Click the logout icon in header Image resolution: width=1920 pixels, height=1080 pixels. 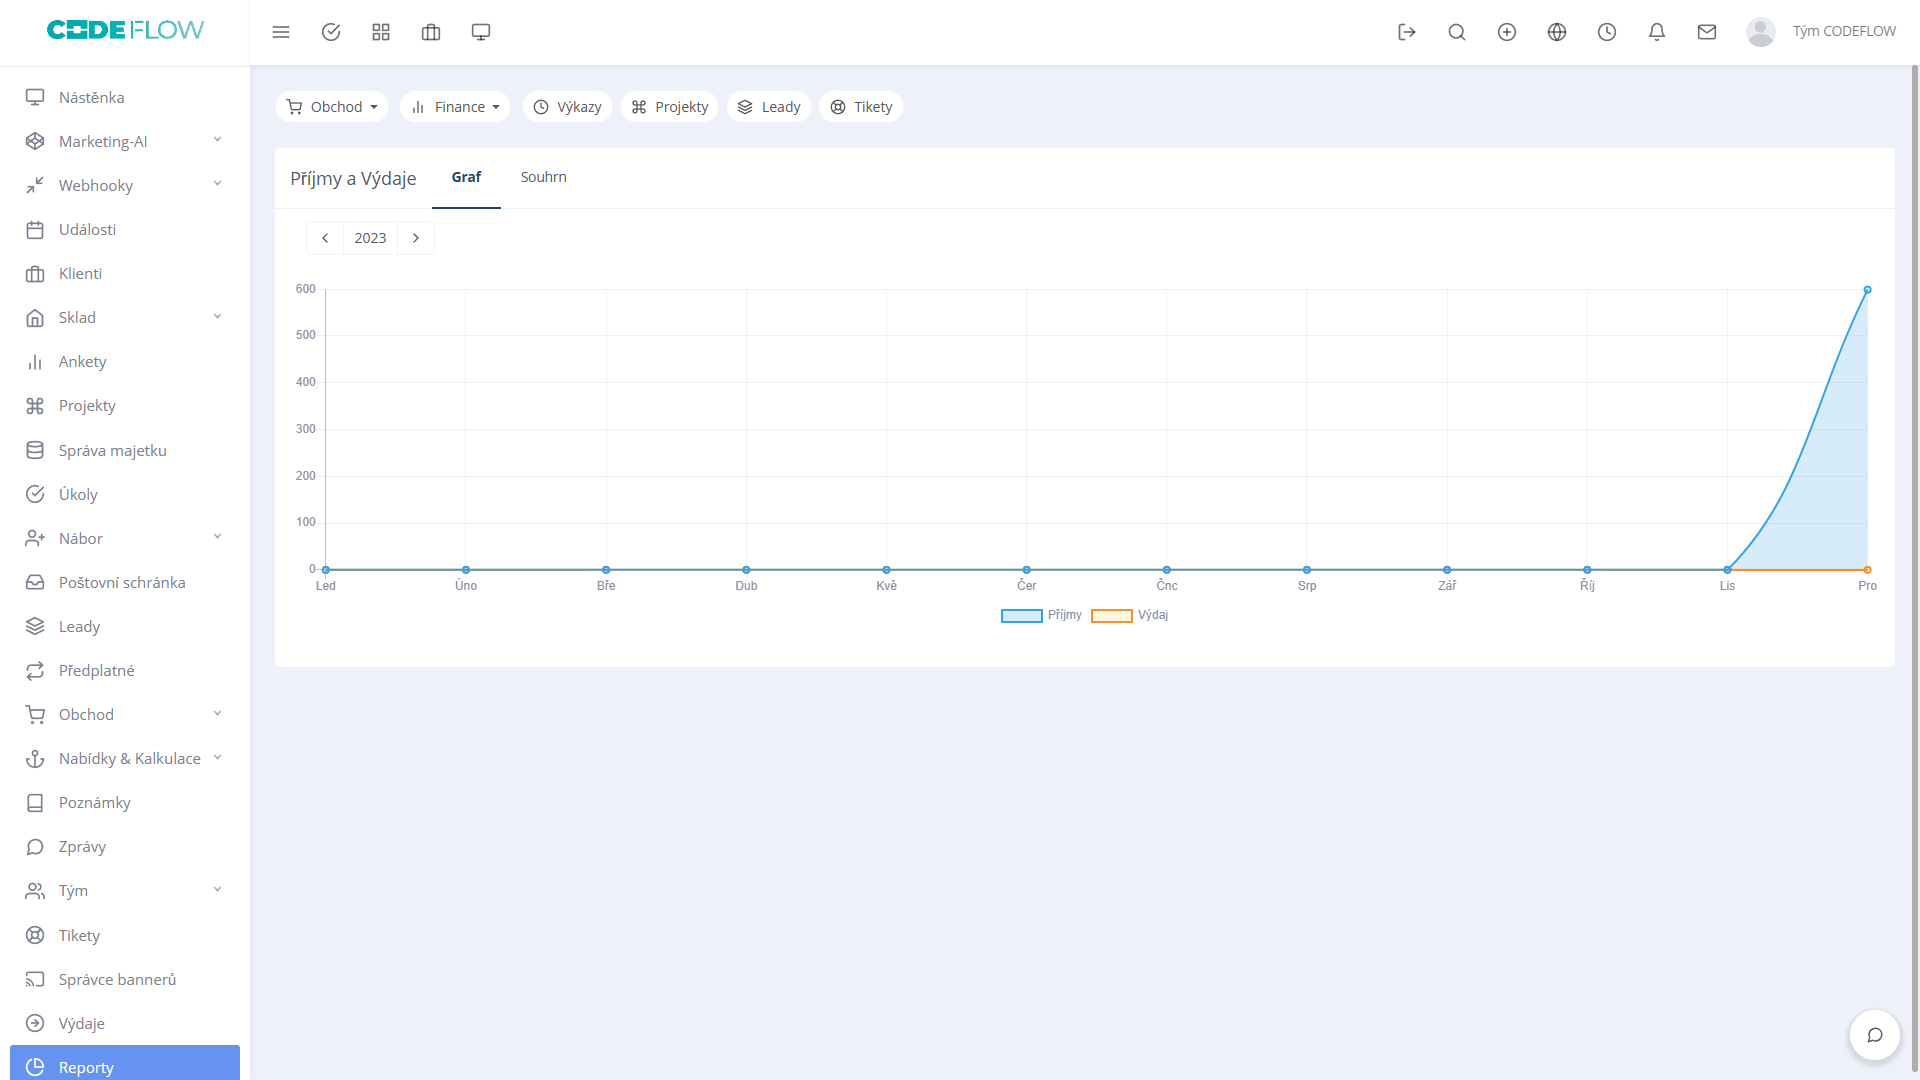point(1407,32)
